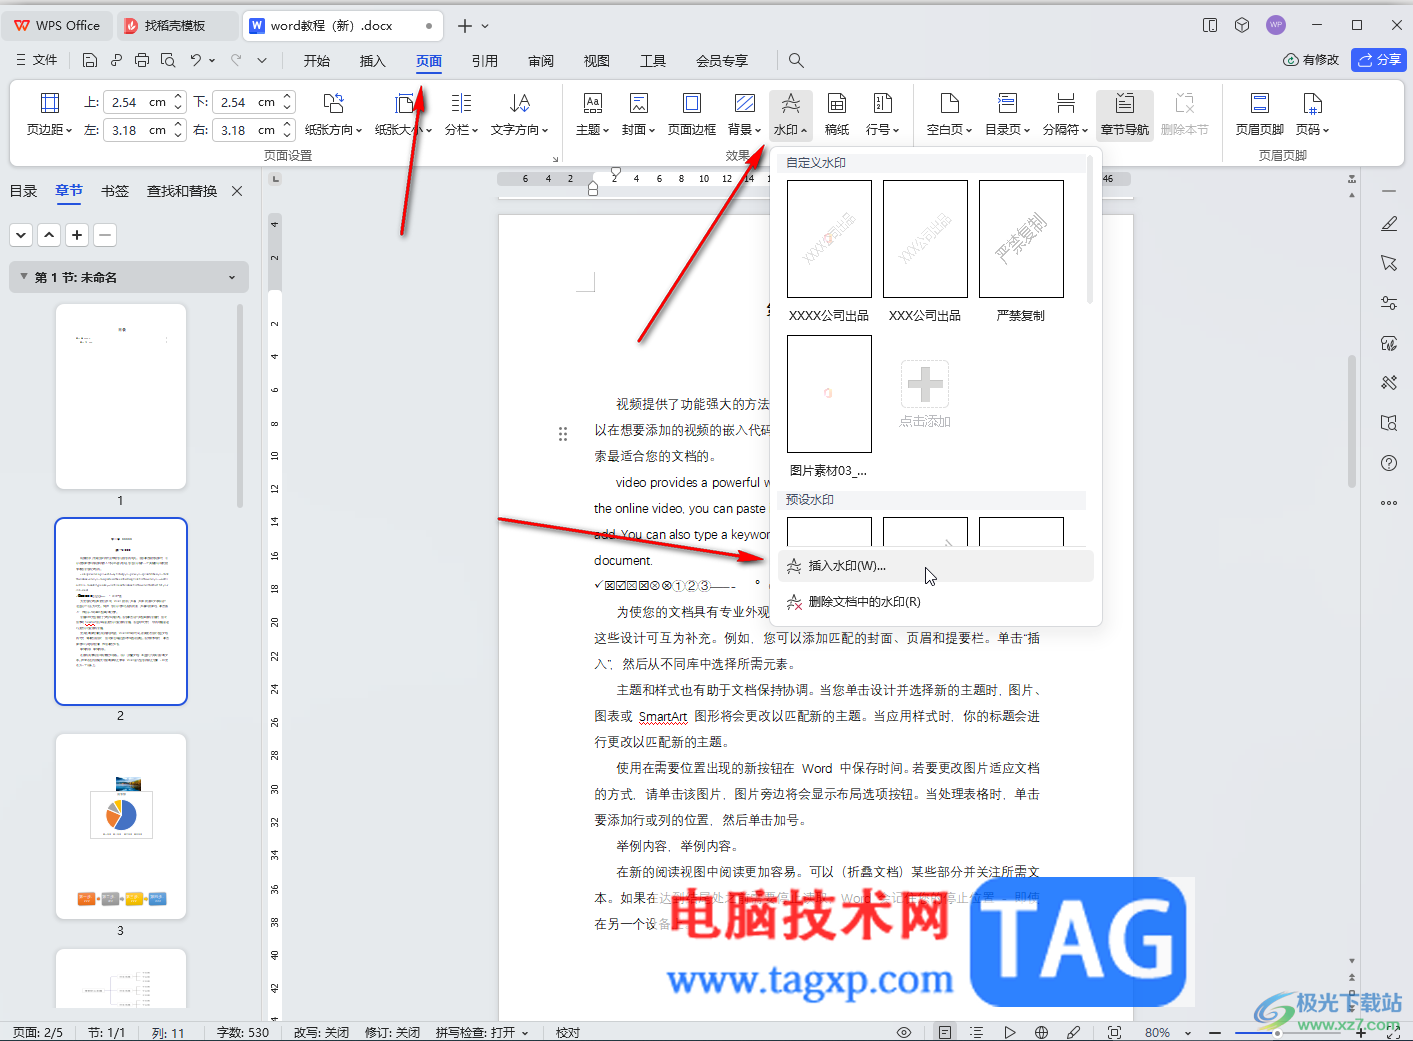The width and height of the screenshot is (1413, 1041).
Task: Click the zoom slider in the status bar
Action: tap(1287, 1032)
